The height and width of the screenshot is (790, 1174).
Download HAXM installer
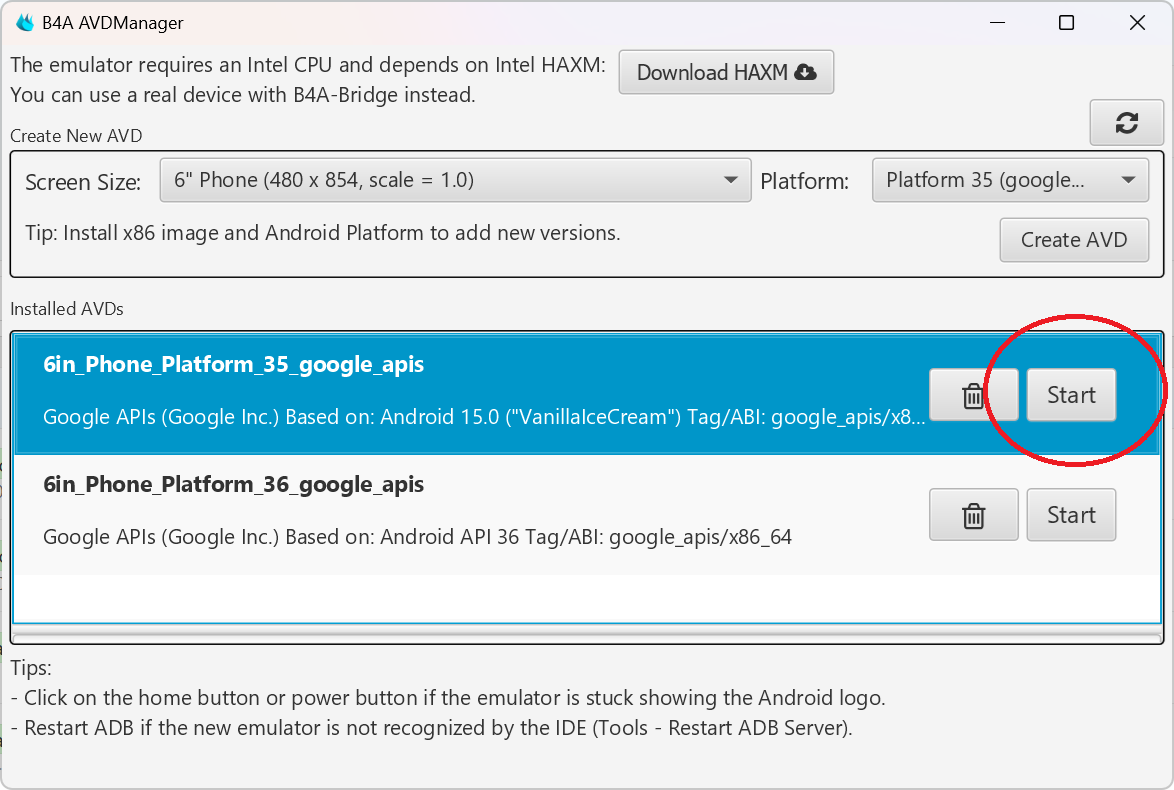coord(726,72)
